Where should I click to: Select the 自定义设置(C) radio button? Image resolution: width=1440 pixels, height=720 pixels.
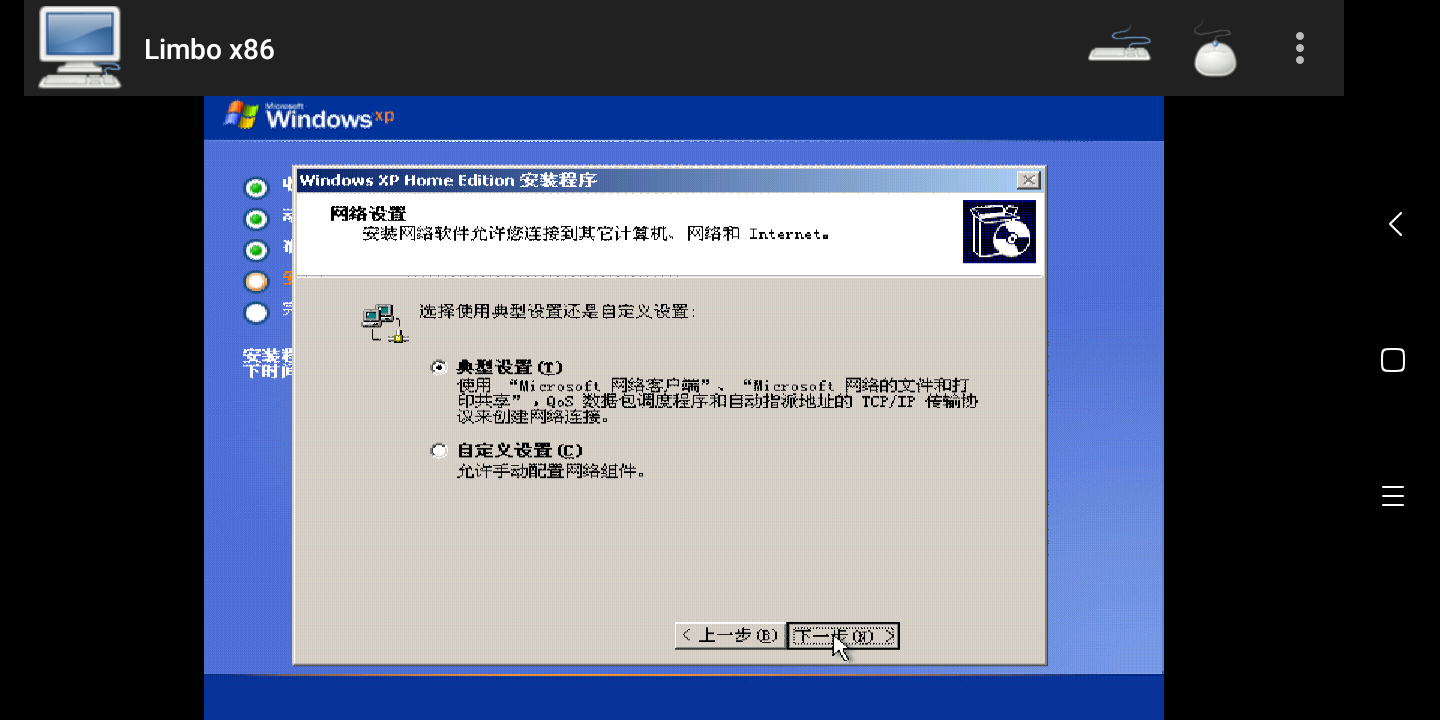(x=438, y=450)
